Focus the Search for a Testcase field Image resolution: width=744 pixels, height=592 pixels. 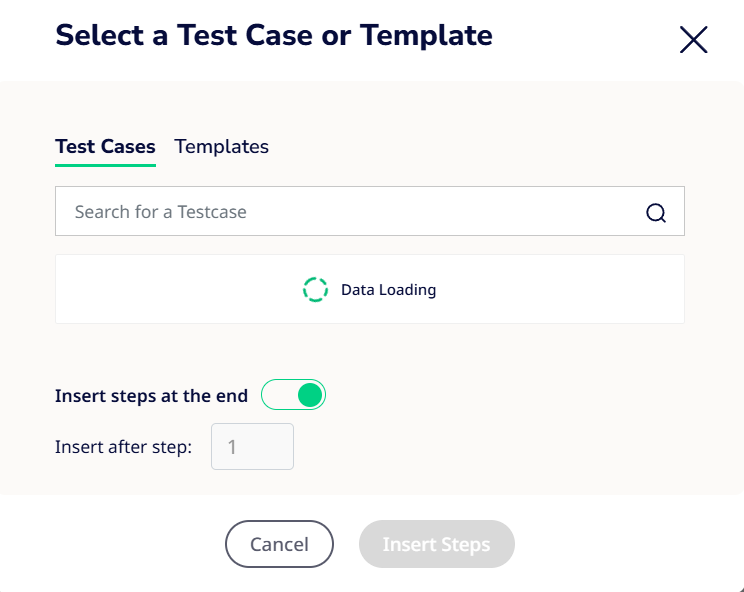click(x=350, y=212)
